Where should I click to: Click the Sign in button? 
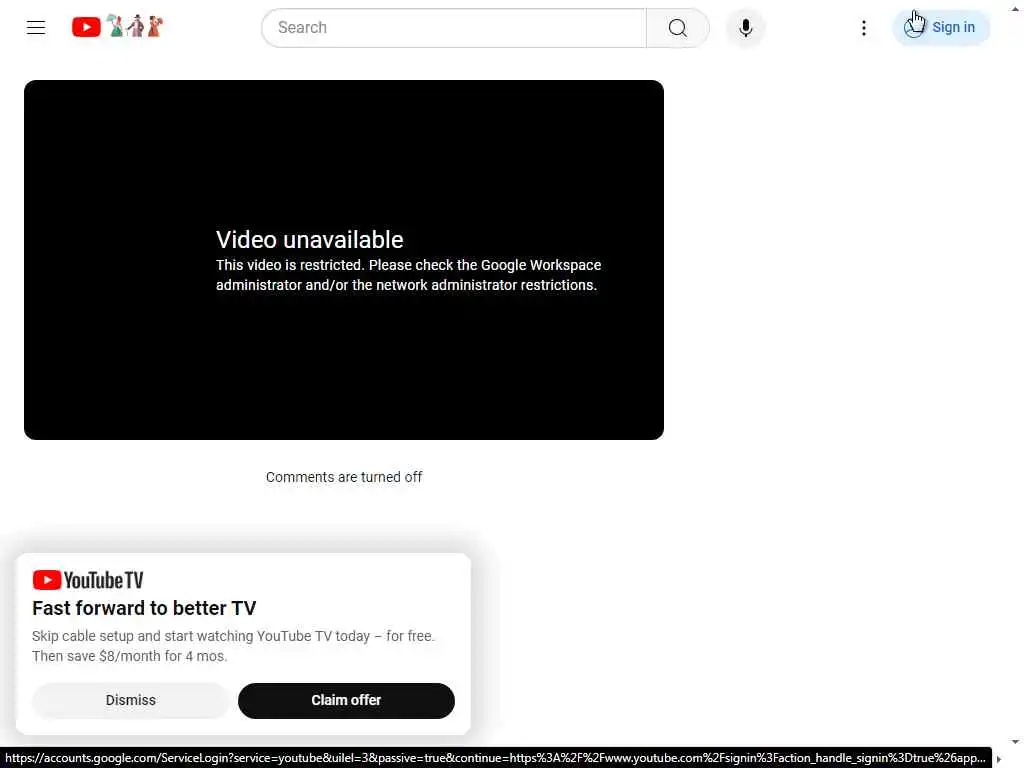(x=941, y=27)
